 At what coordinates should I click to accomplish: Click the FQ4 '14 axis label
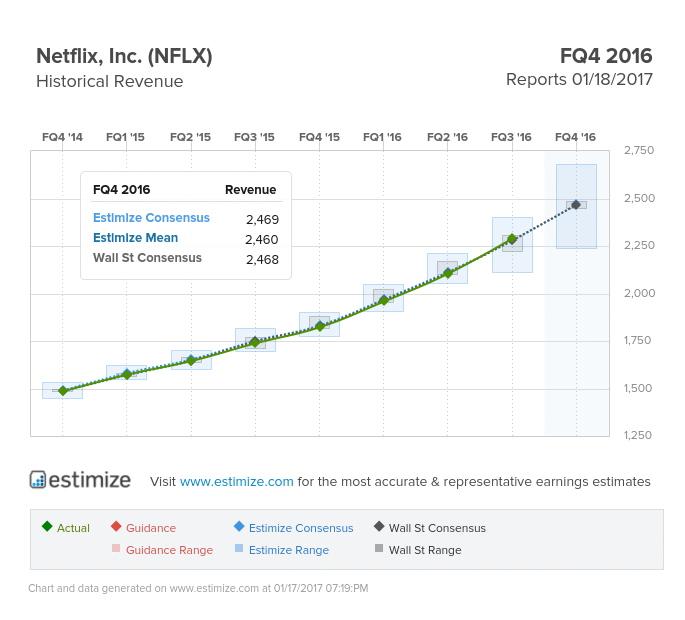click(x=62, y=137)
